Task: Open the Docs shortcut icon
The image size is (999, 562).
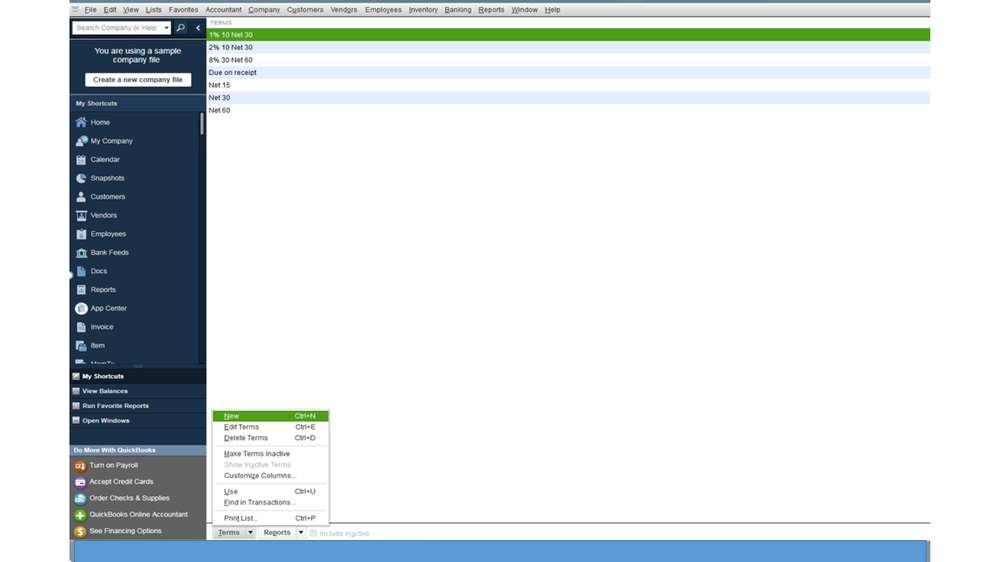Action: [81, 271]
